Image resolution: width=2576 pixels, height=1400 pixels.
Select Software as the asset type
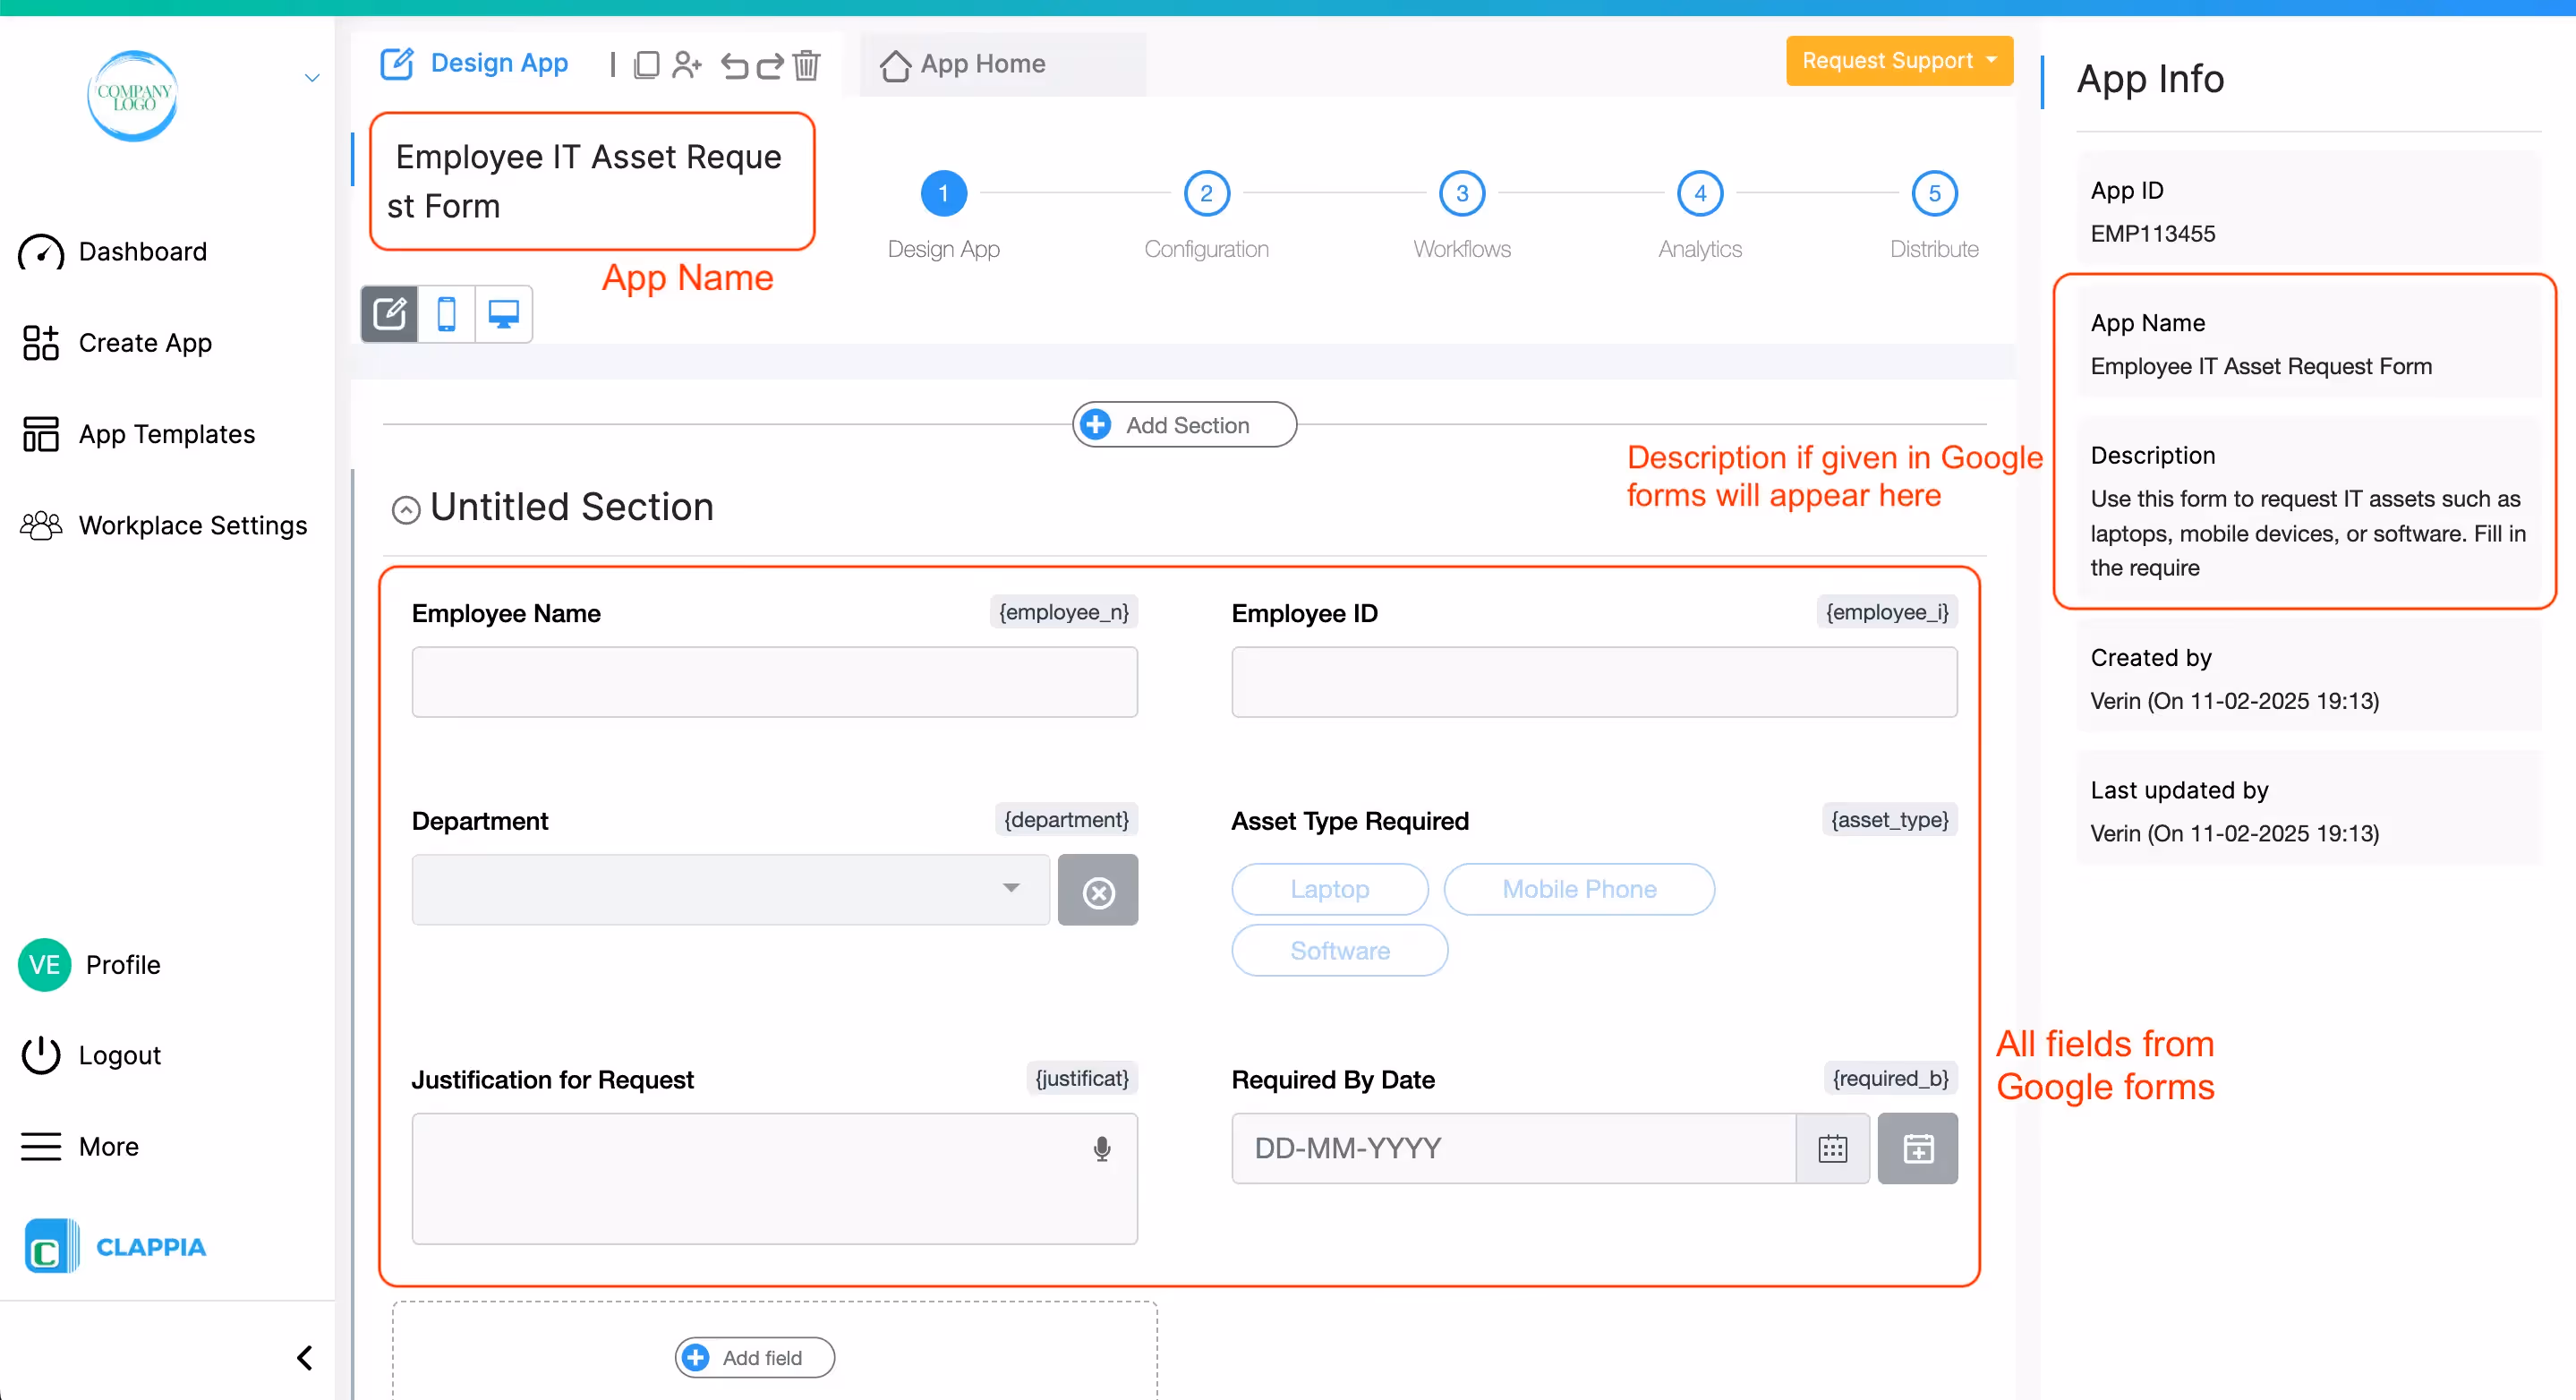pos(1339,950)
